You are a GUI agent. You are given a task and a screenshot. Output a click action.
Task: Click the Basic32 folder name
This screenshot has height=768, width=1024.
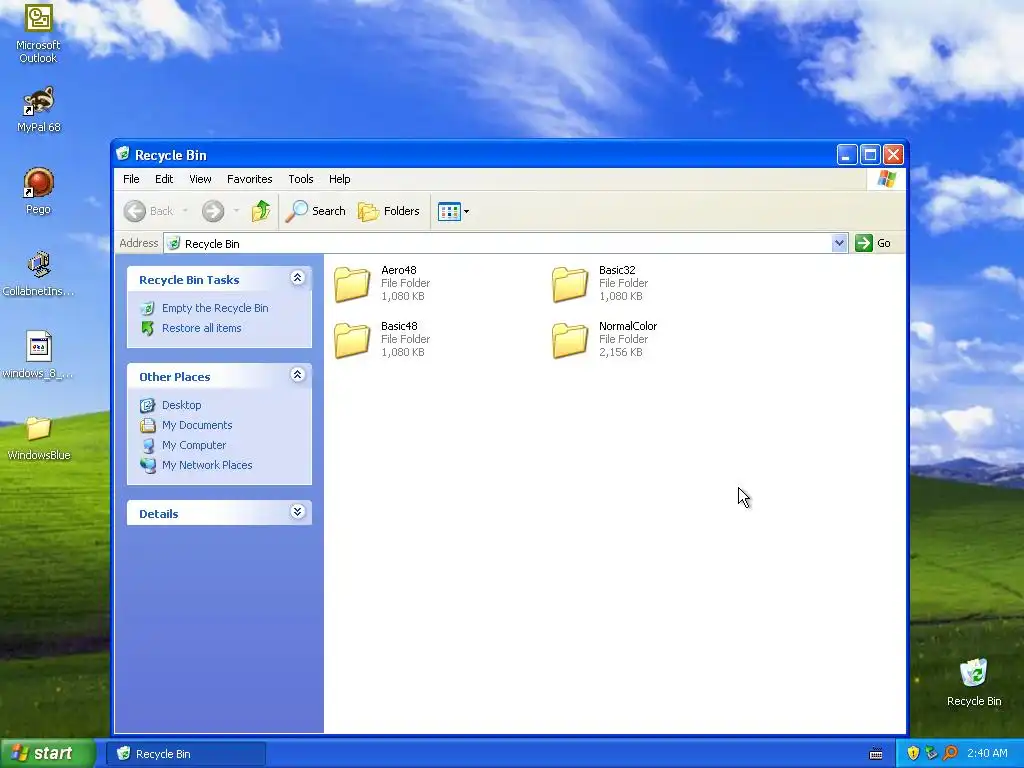(617, 270)
